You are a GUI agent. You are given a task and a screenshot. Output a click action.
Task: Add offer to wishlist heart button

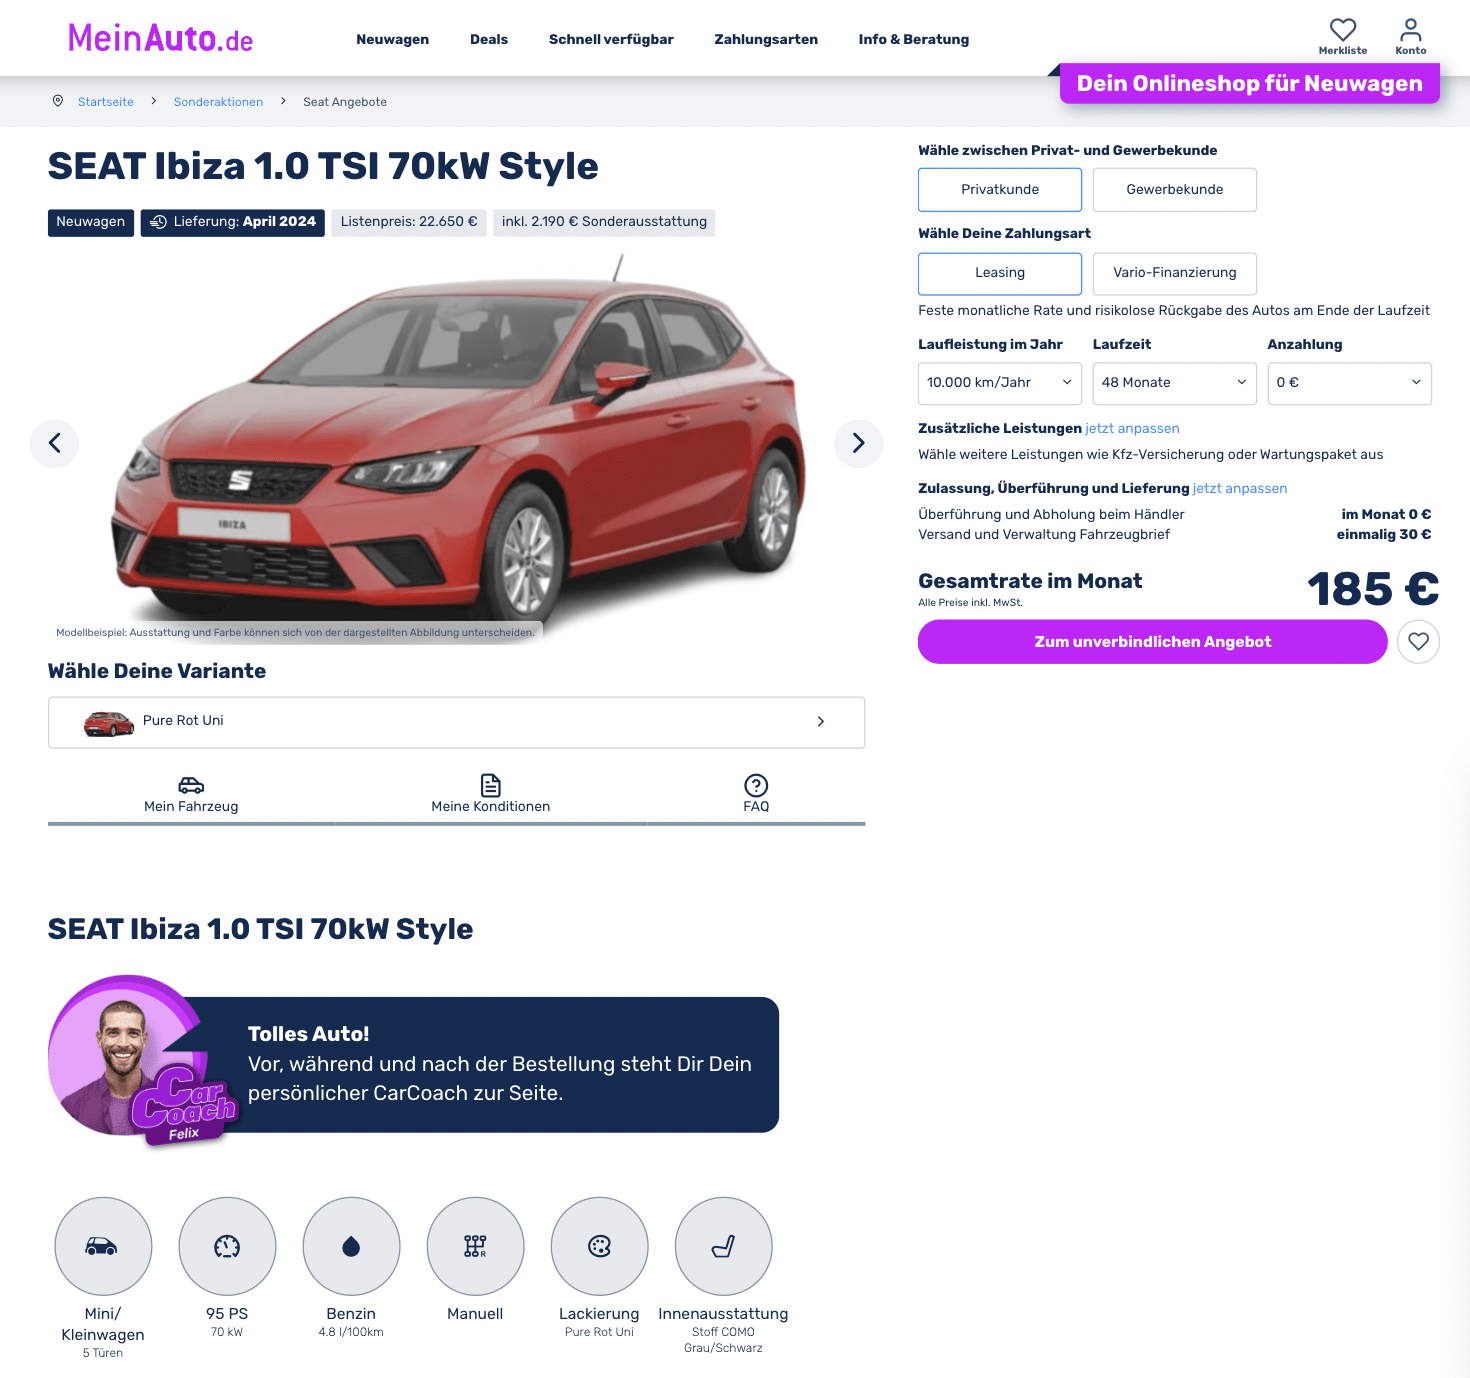1418,642
